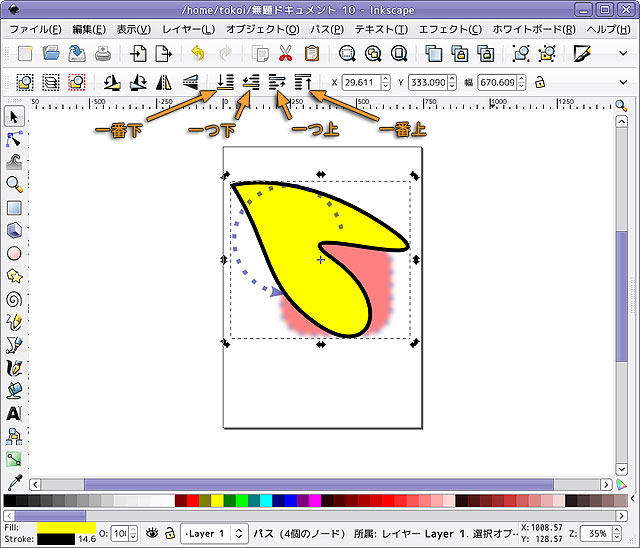This screenshot has width=640, height=548.
Task: Toggle layer lock in status bar
Action: pos(170,533)
